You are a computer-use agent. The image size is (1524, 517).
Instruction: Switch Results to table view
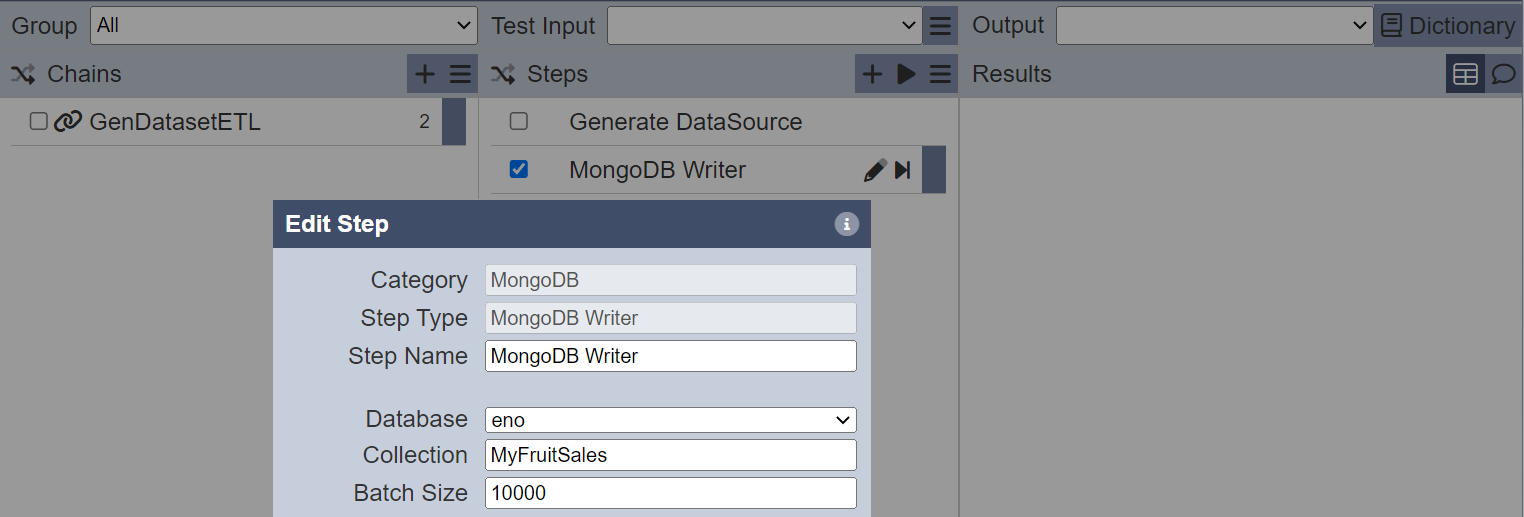pyautogui.click(x=1465, y=74)
